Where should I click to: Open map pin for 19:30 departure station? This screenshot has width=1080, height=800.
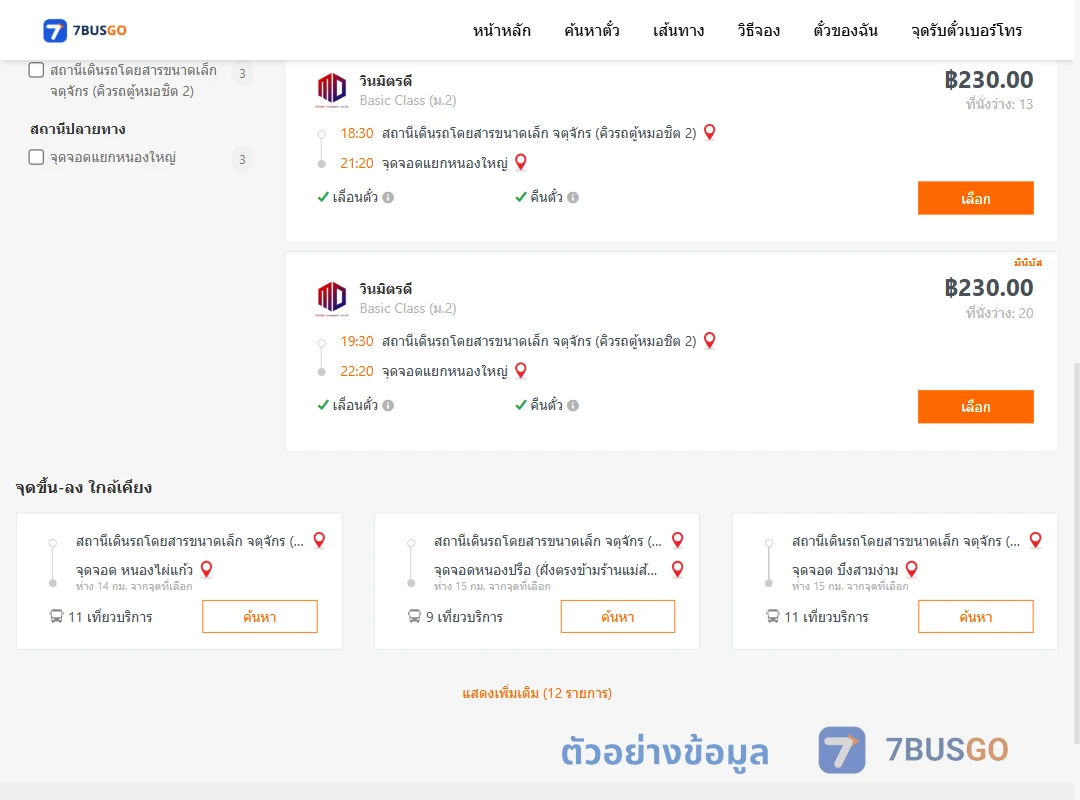(709, 340)
